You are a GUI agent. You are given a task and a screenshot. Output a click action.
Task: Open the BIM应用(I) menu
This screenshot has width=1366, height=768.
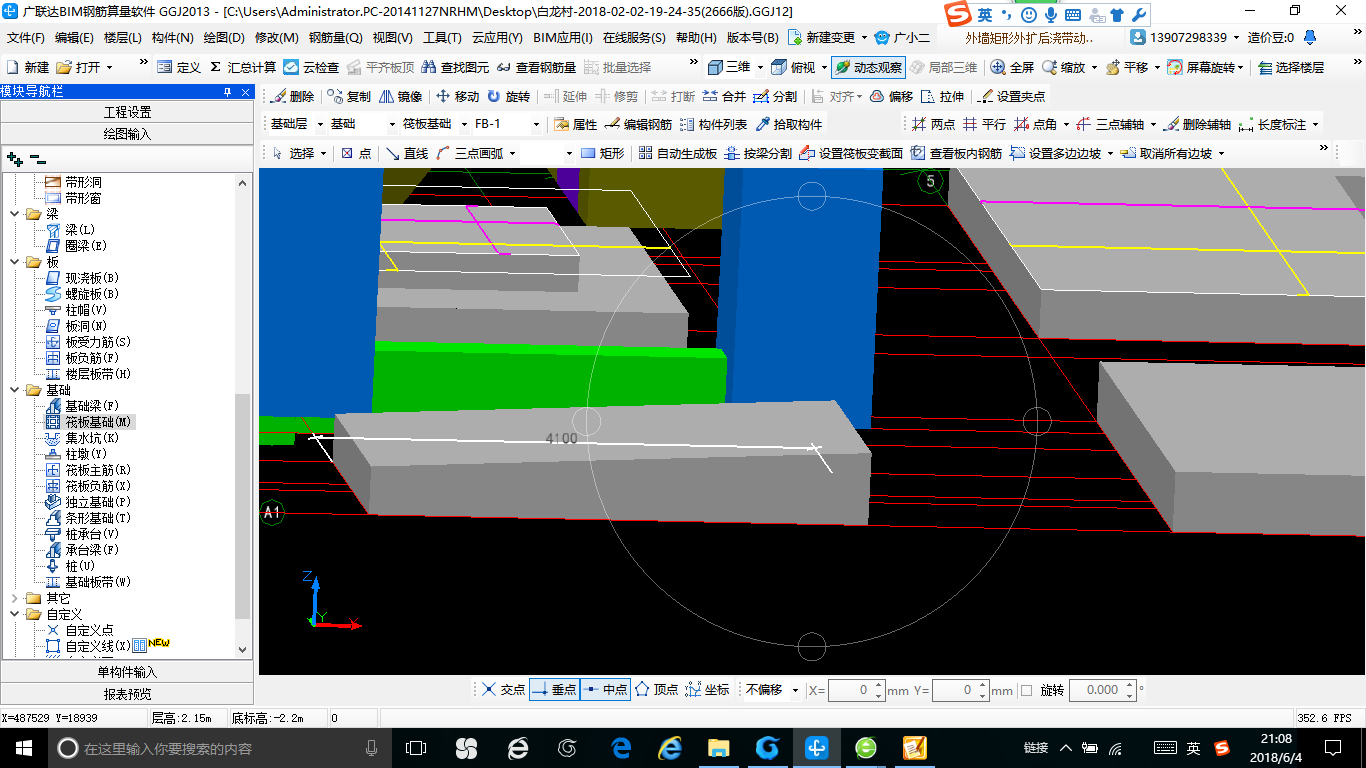coord(563,37)
